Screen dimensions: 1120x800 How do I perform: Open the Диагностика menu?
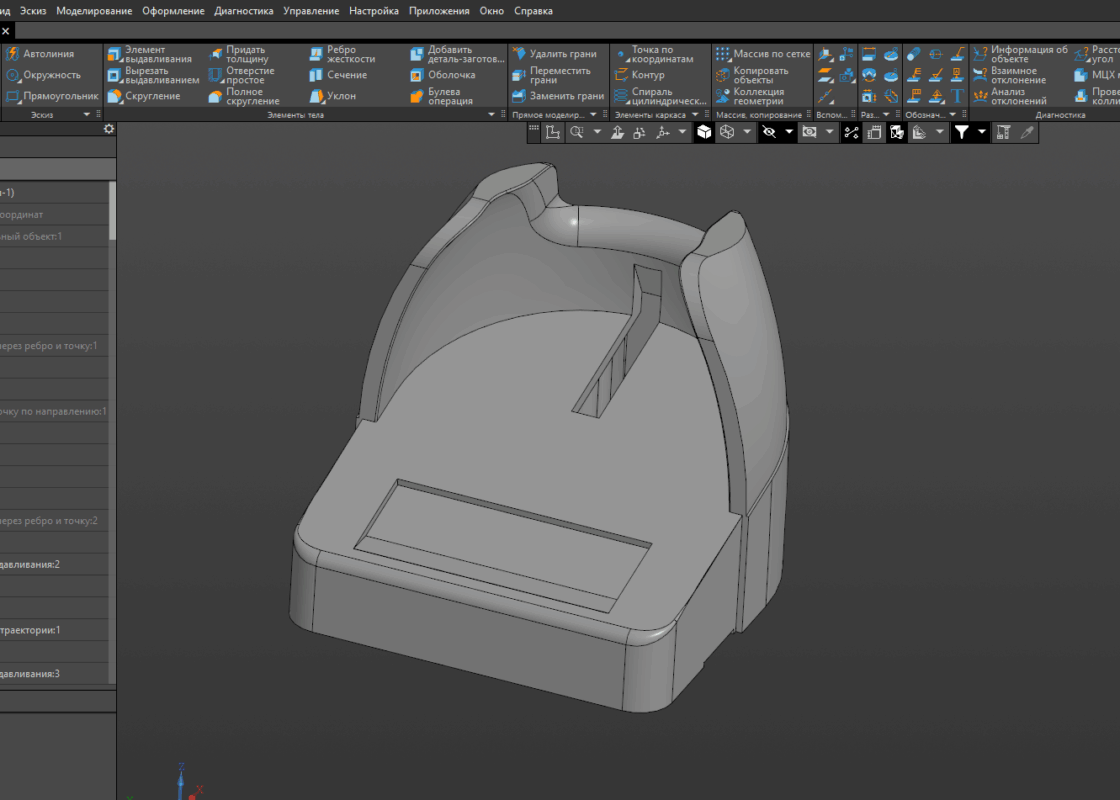tap(243, 11)
